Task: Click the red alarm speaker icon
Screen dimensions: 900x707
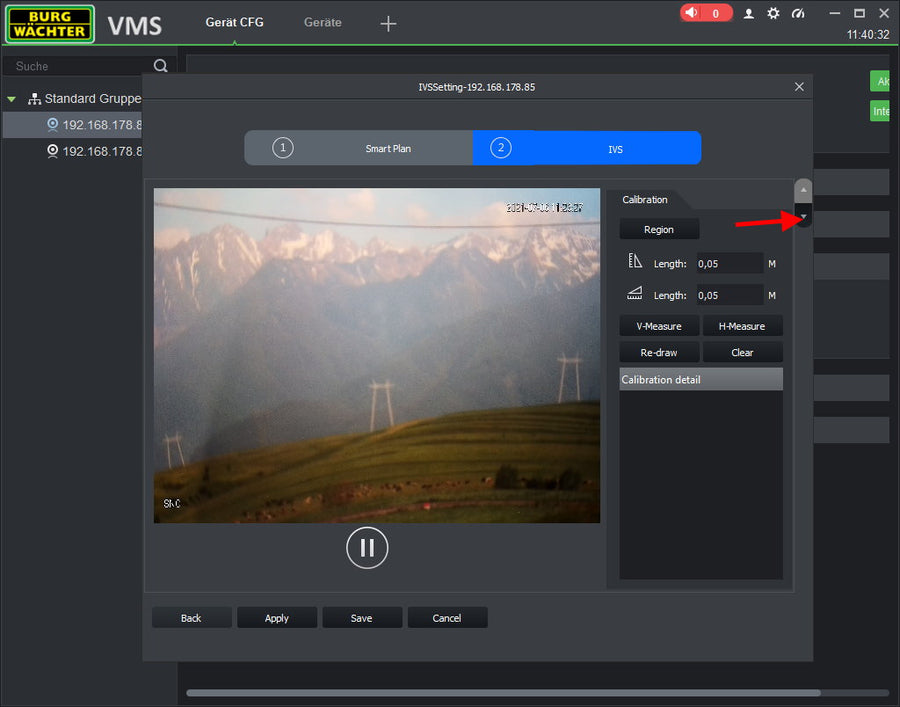Action: [x=692, y=13]
